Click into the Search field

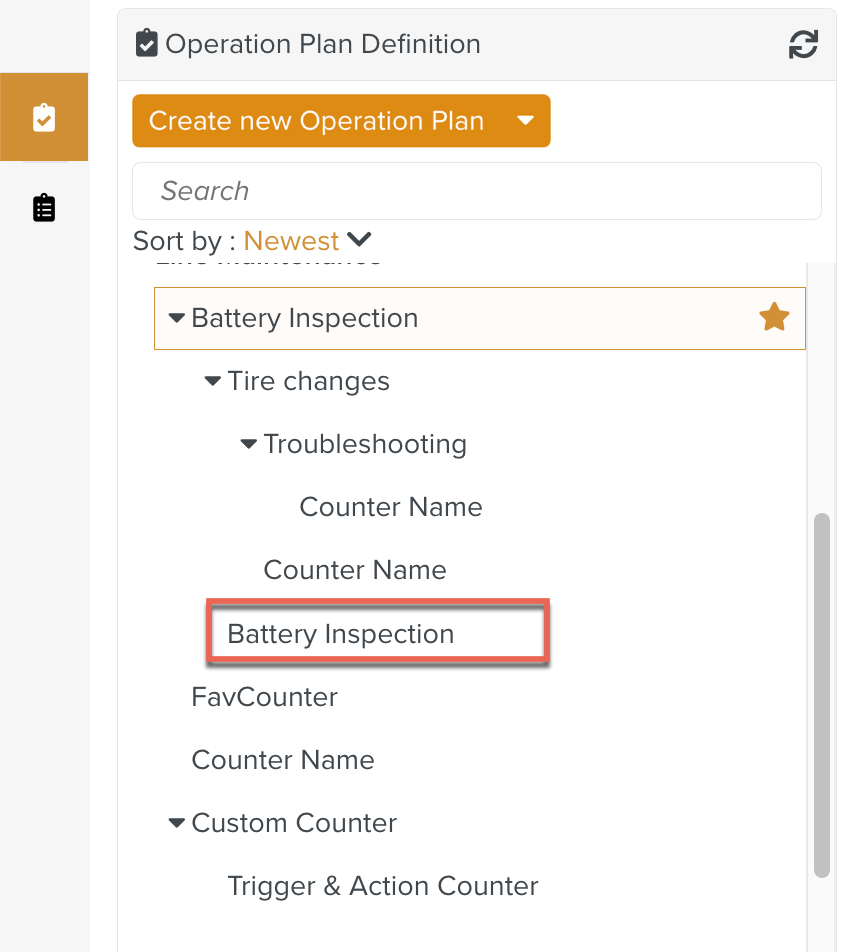476,191
